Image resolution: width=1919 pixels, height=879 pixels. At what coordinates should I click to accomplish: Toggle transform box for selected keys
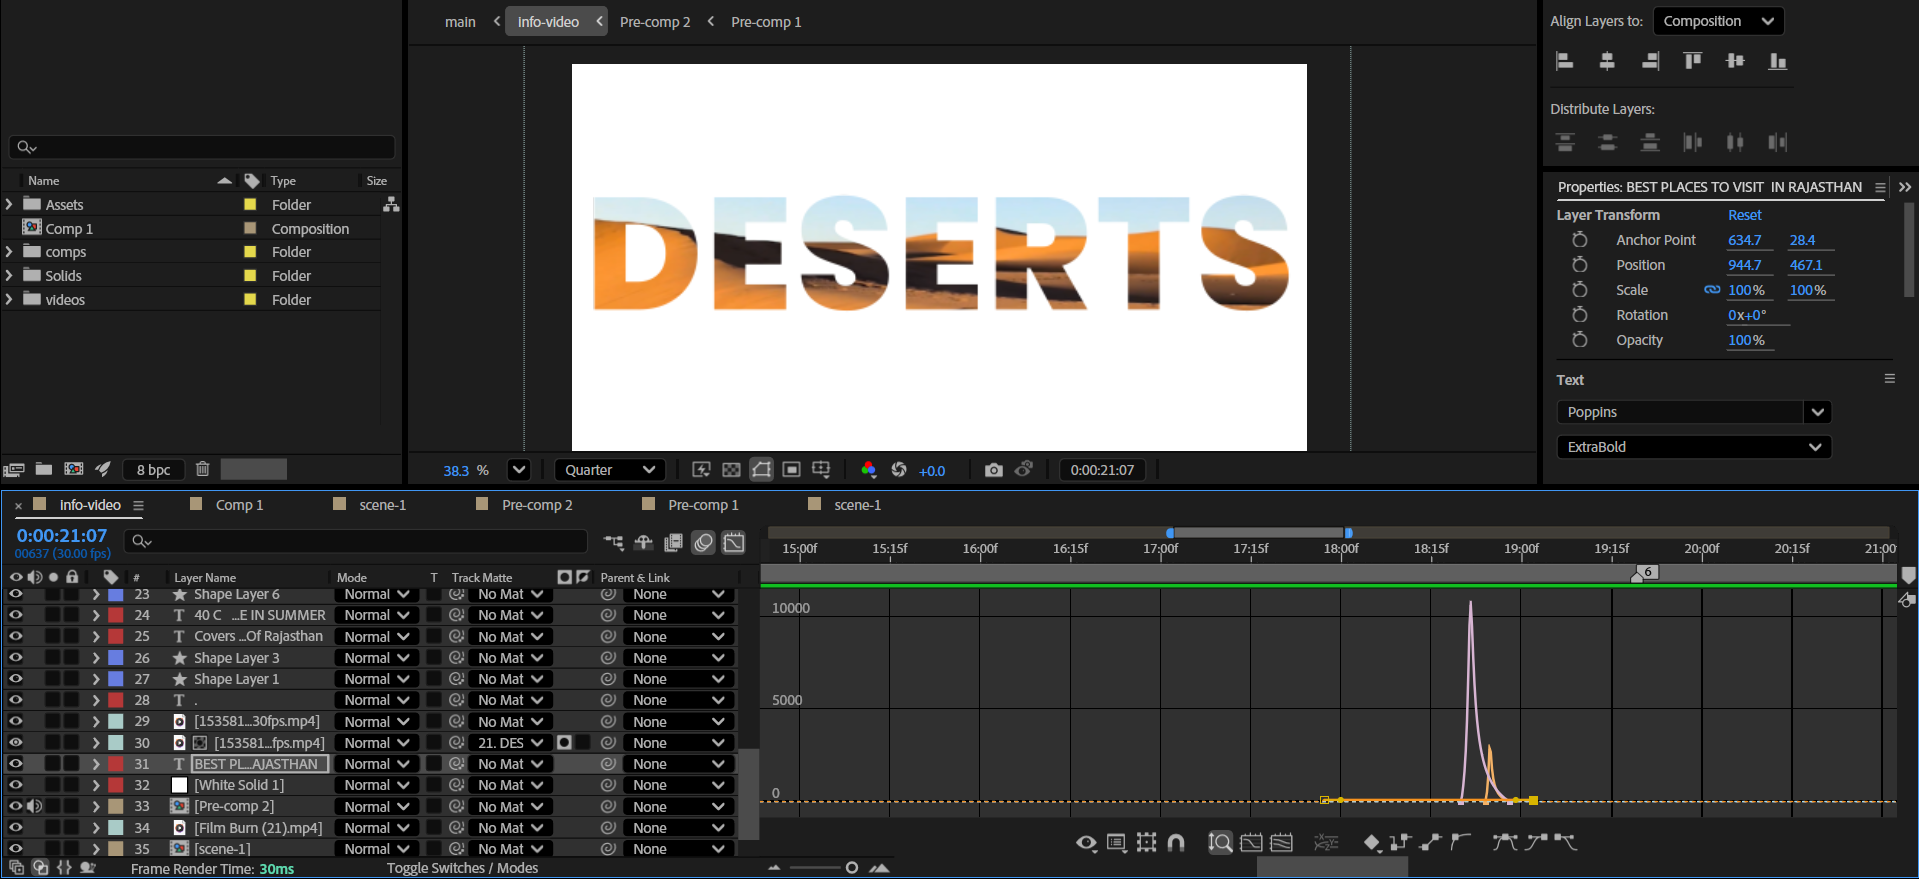point(1147,843)
